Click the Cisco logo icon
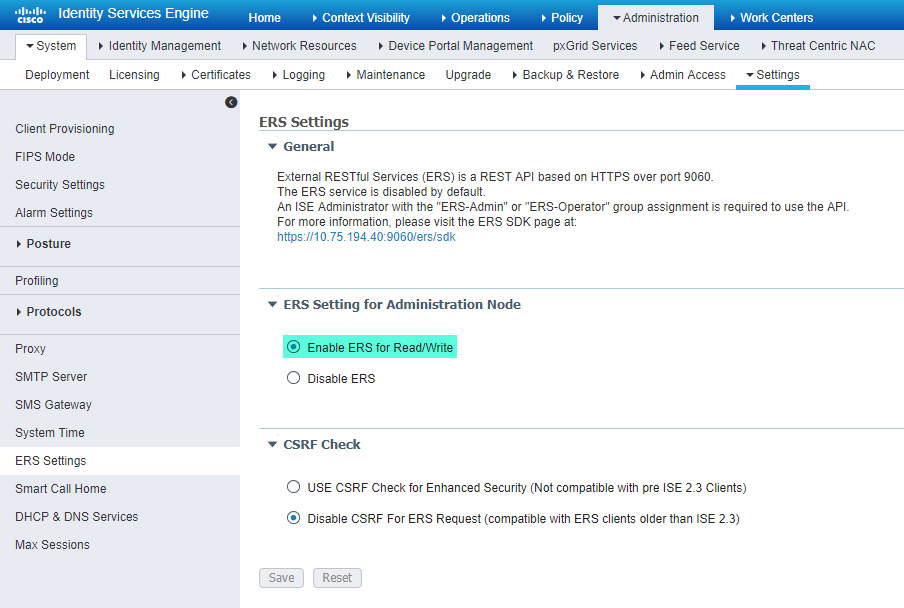The height and width of the screenshot is (608, 904). pyautogui.click(x=30, y=14)
